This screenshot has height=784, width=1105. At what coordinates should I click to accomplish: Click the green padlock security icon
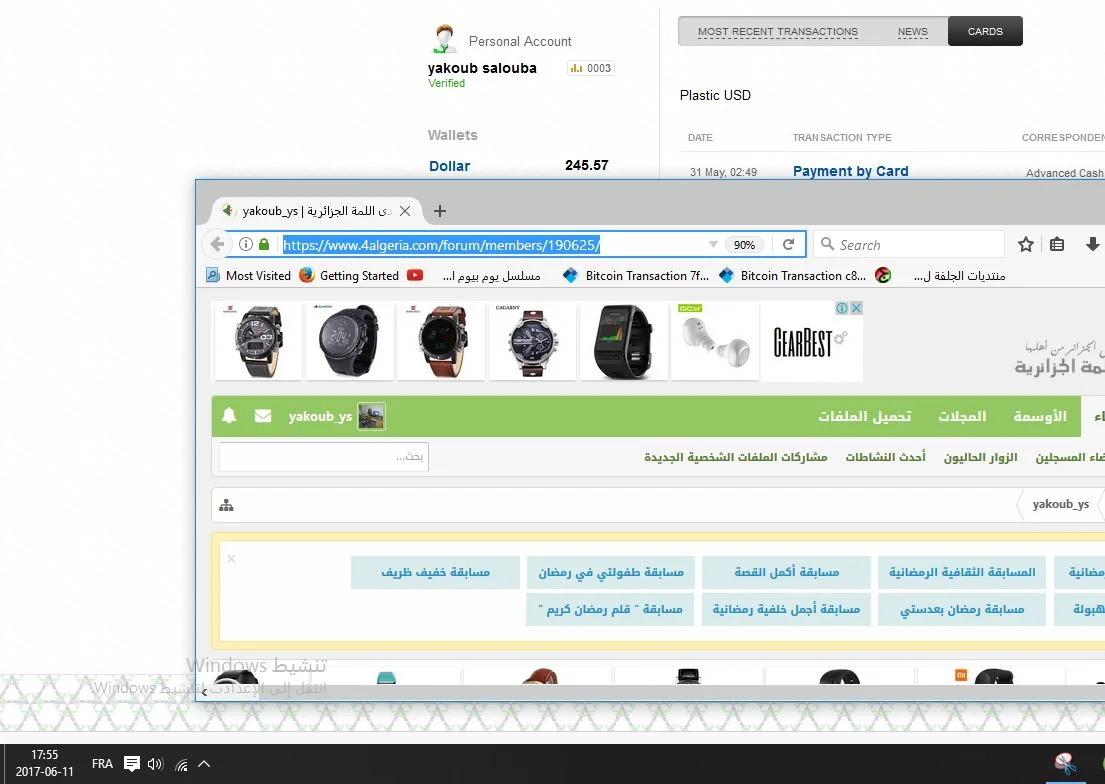(264, 245)
